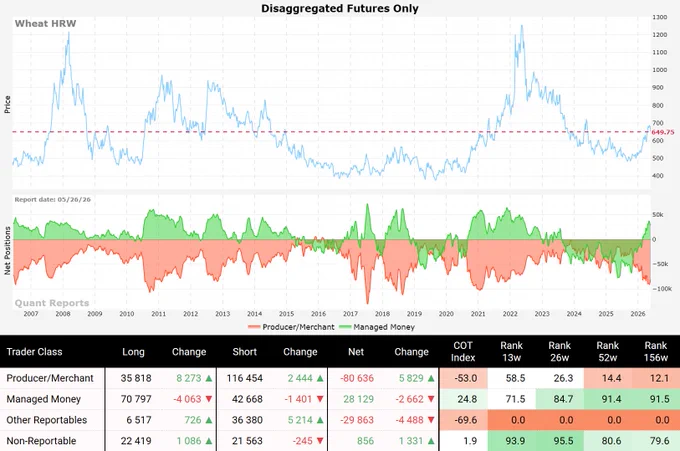
Task: Click the down arrow beside -4 063
Action: point(209,399)
